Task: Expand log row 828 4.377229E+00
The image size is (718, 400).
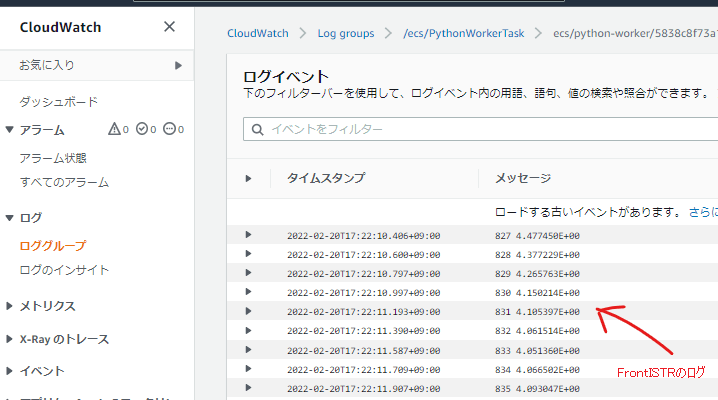Action: click(248, 254)
